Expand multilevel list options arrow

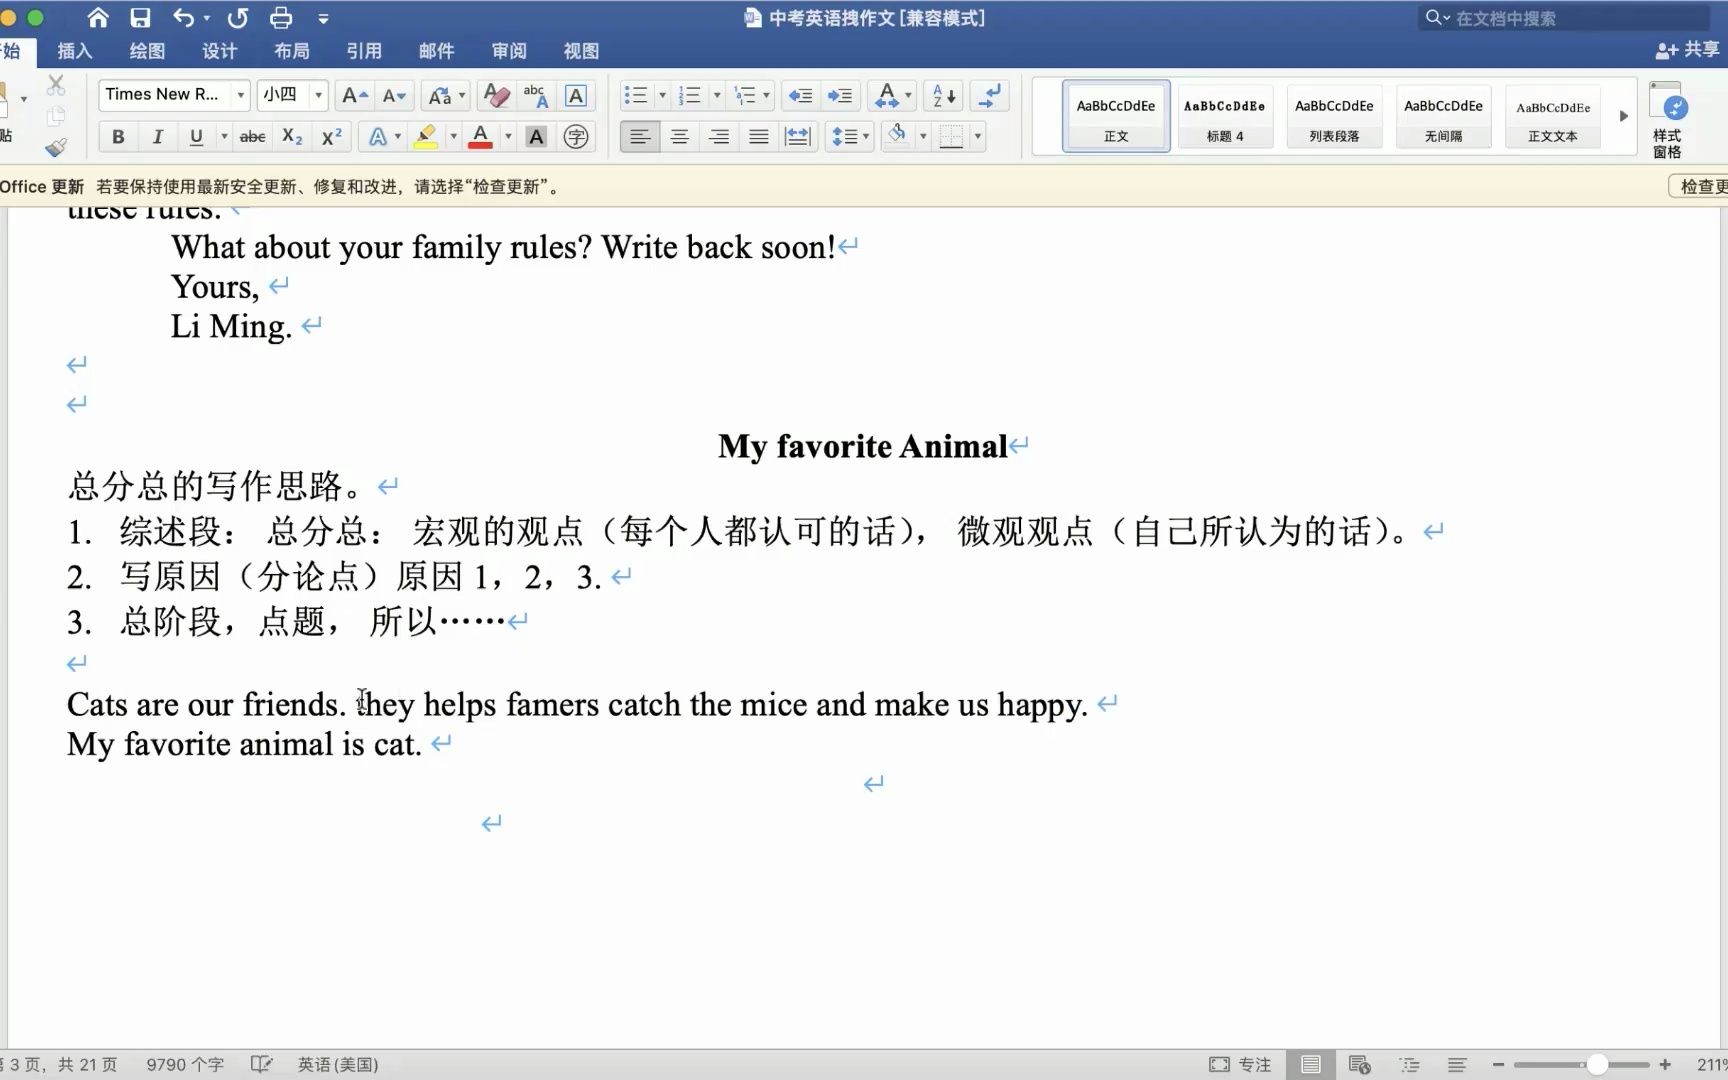point(766,95)
